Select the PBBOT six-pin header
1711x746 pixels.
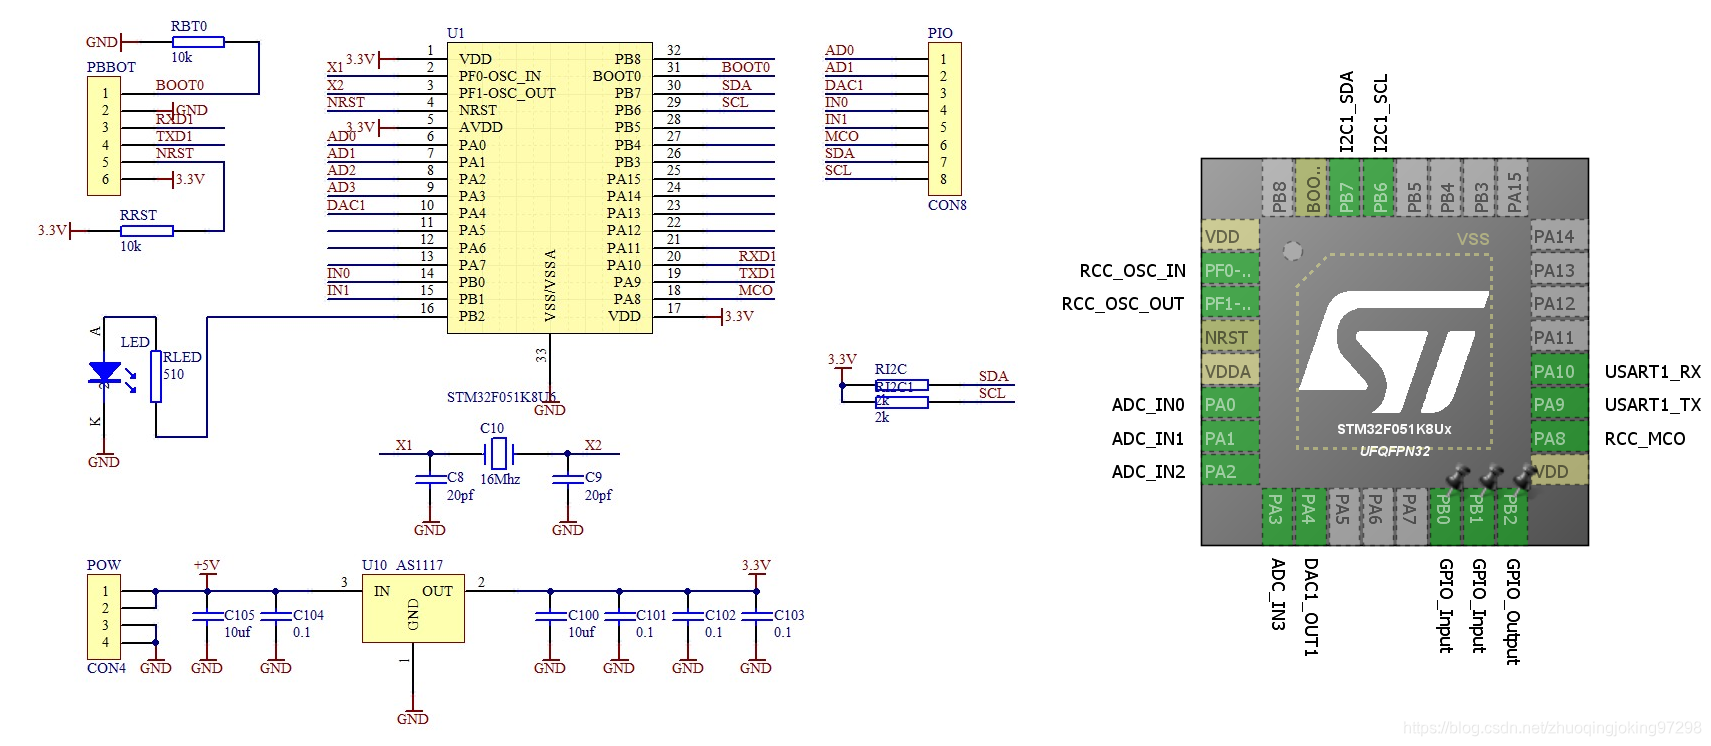point(105,136)
